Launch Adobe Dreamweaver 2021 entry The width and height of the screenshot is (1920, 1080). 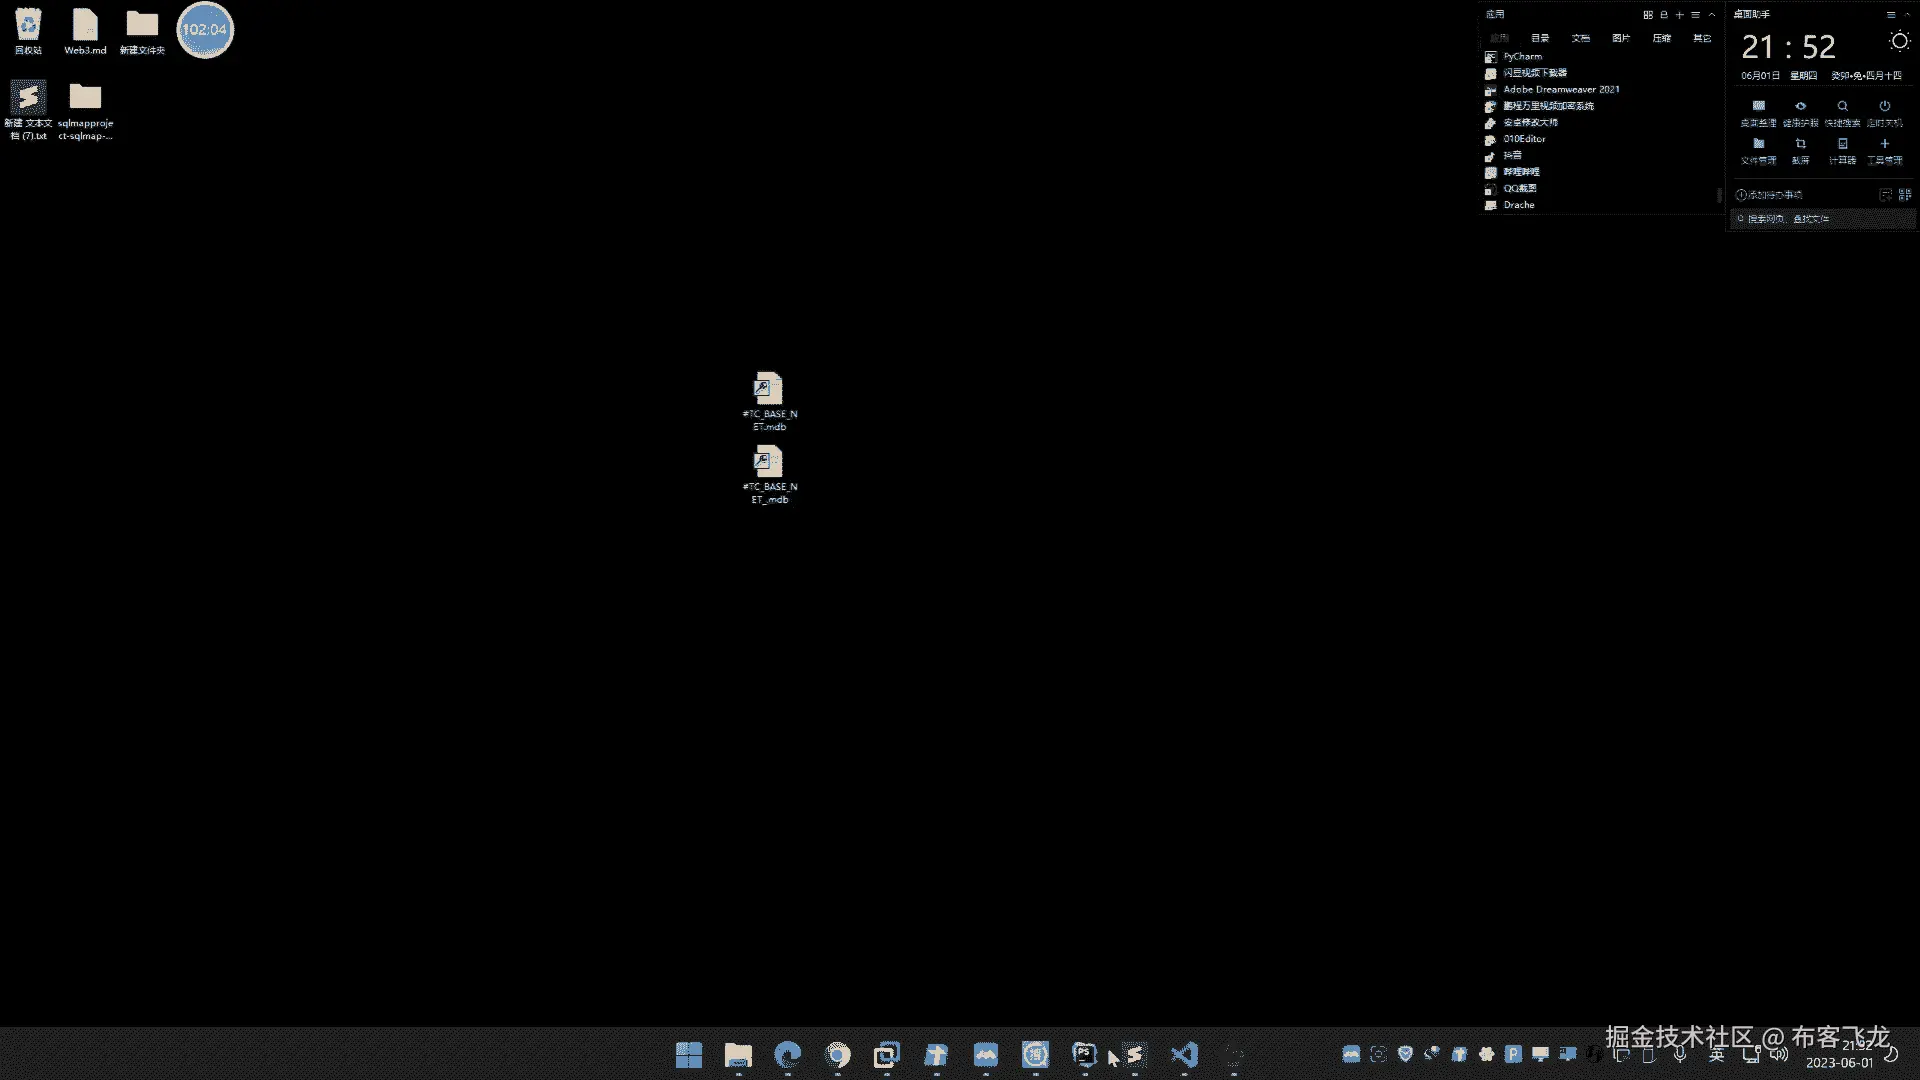(1561, 90)
